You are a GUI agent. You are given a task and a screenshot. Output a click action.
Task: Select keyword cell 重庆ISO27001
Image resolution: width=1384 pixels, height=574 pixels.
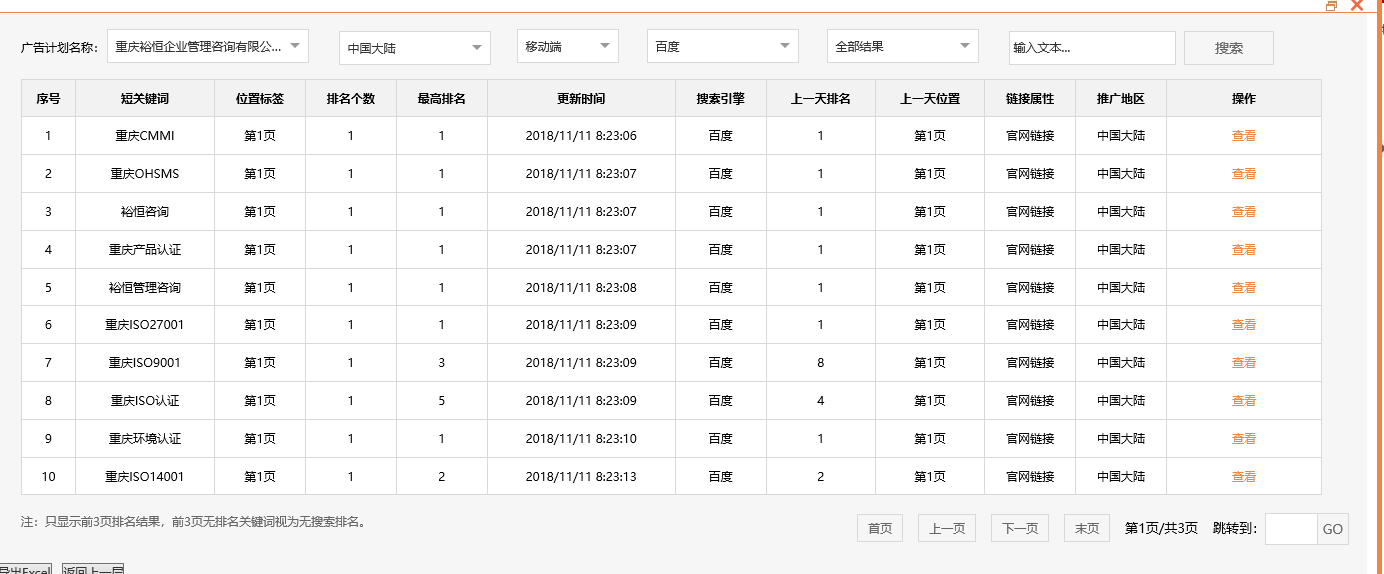point(145,325)
